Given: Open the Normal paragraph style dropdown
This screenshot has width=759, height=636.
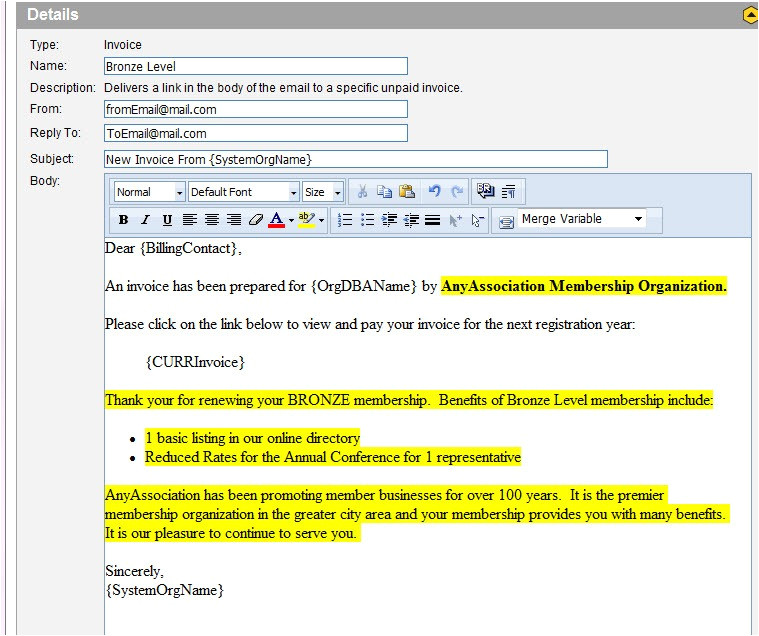Looking at the screenshot, I should point(150,192).
